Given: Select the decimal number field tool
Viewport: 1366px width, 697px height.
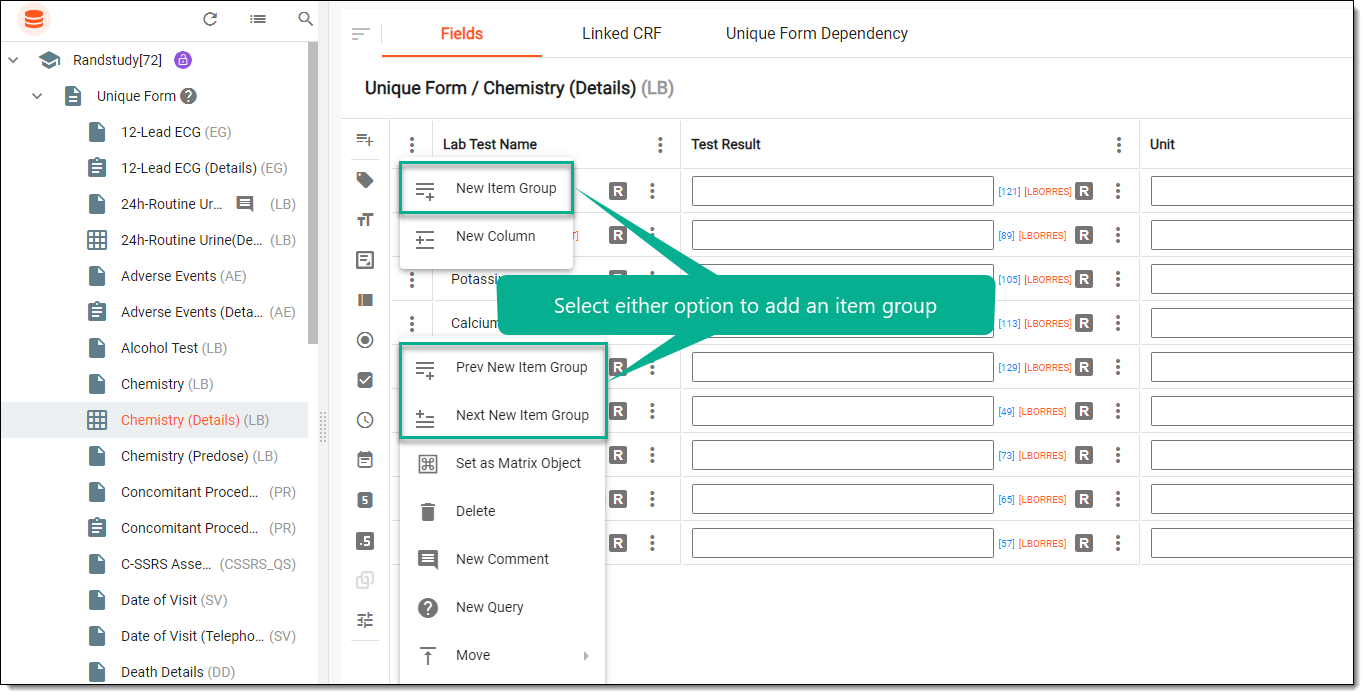Looking at the screenshot, I should (x=365, y=541).
